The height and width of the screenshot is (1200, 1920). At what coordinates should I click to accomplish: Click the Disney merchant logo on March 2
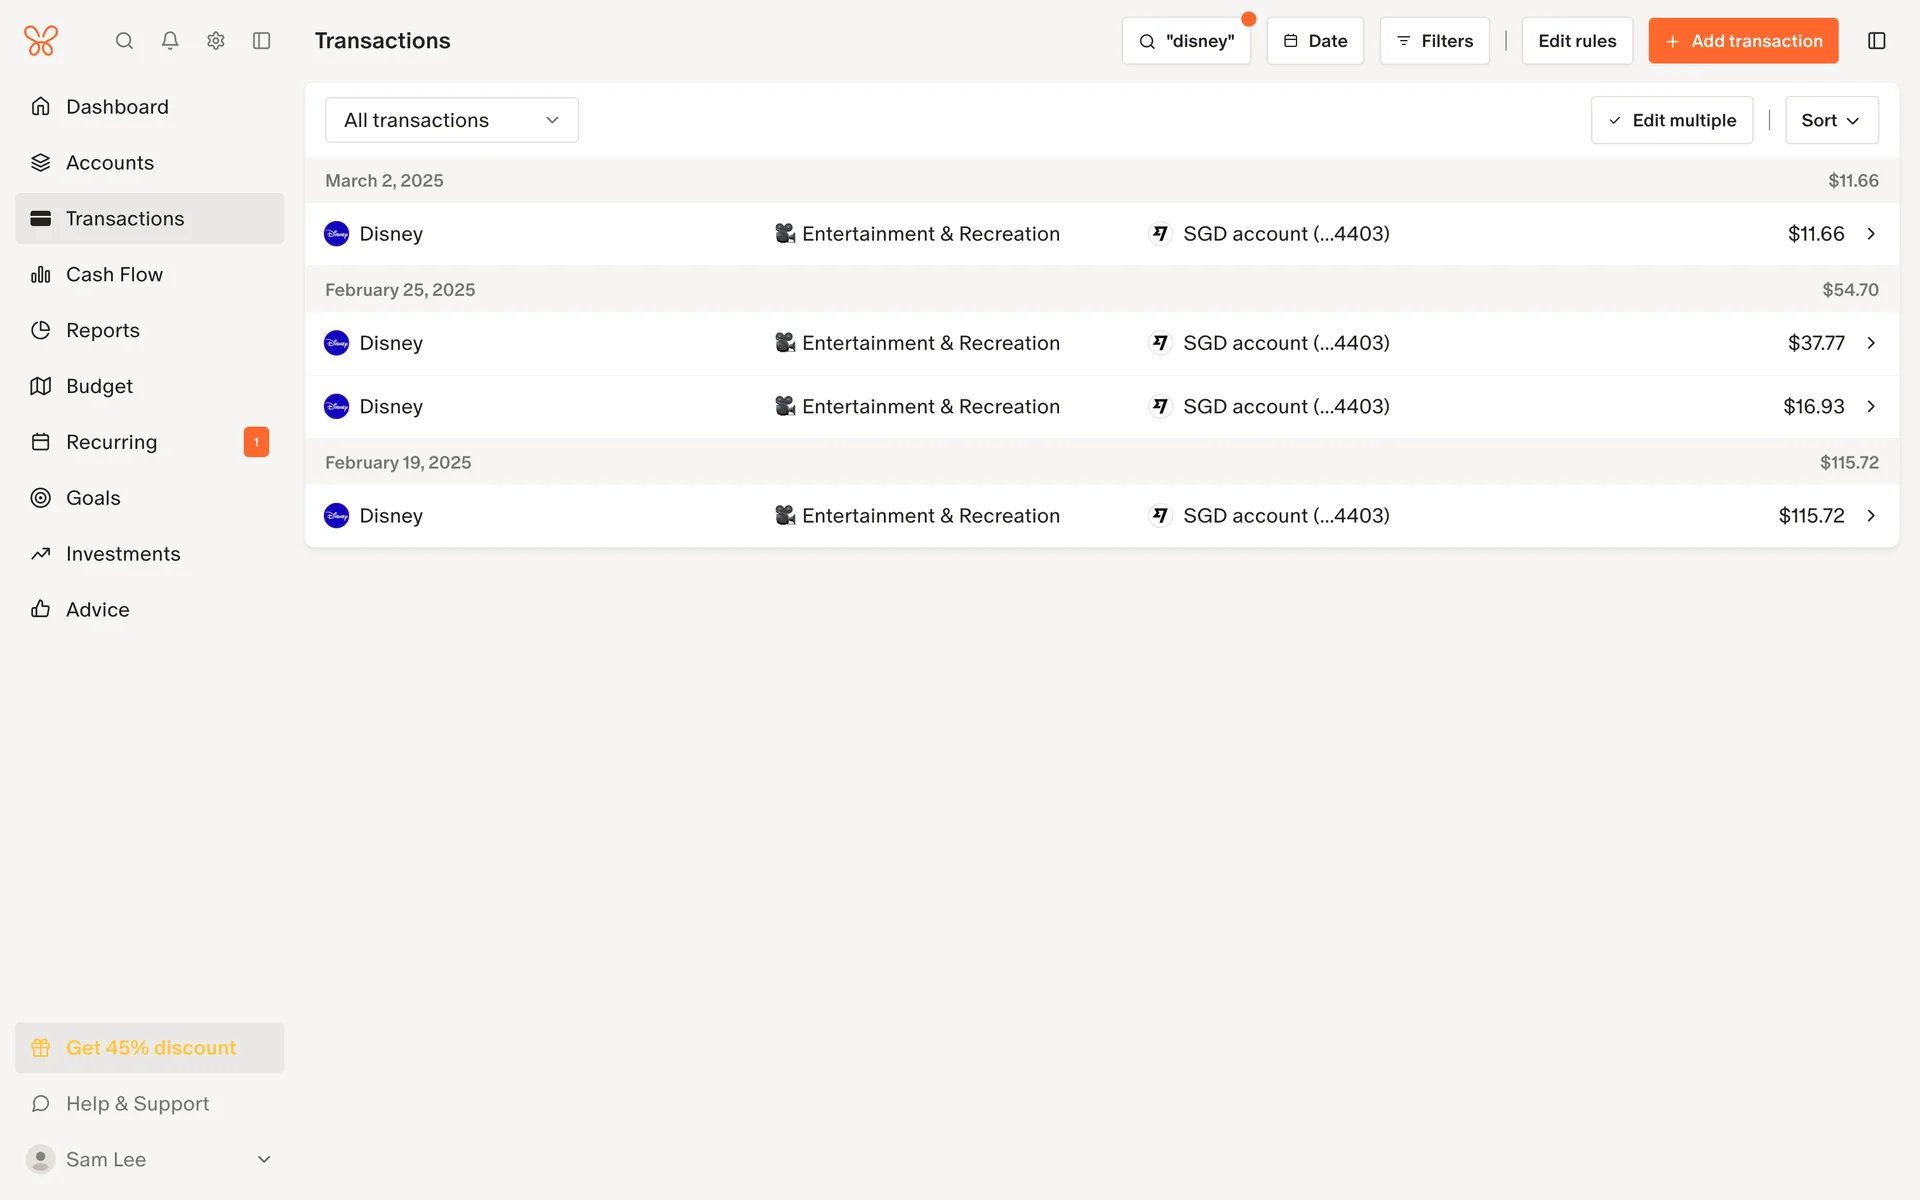(x=337, y=234)
